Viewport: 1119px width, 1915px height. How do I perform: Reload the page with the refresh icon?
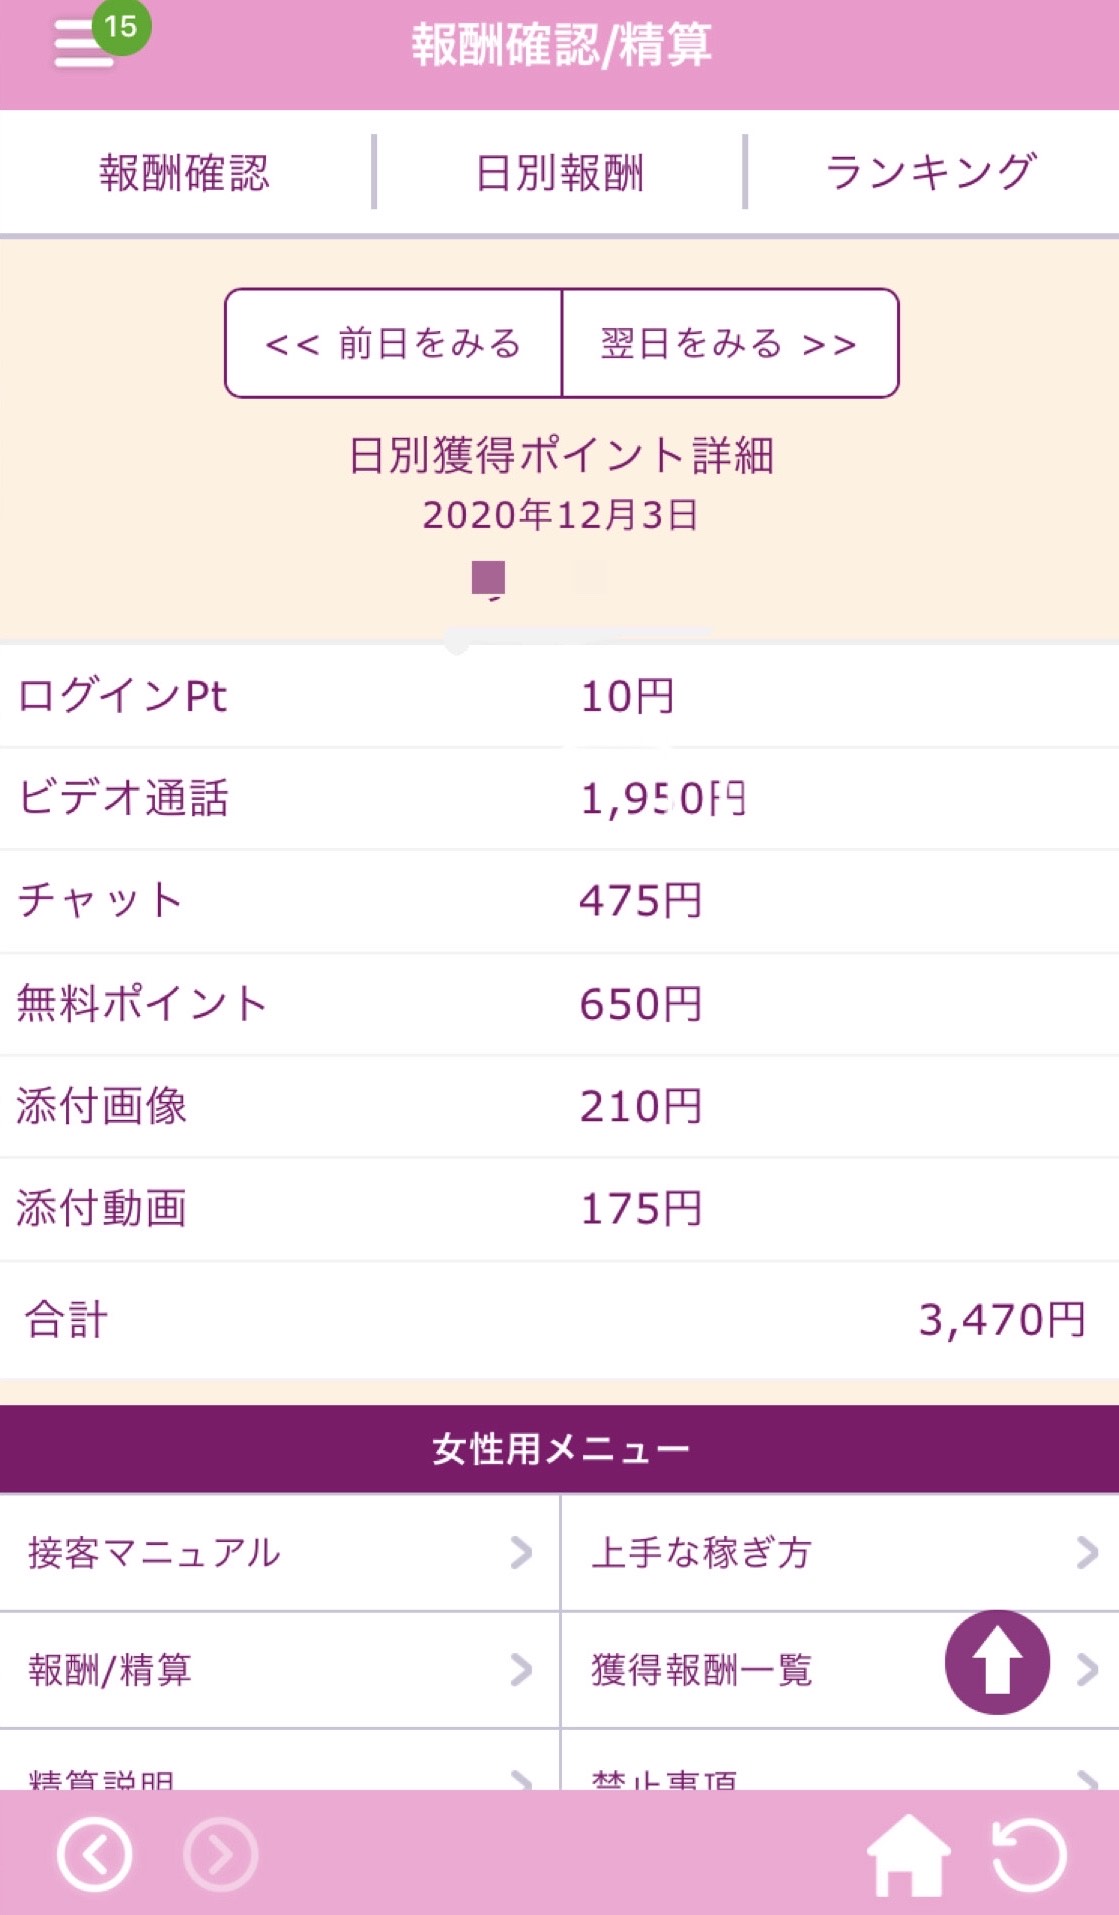coord(1029,1855)
